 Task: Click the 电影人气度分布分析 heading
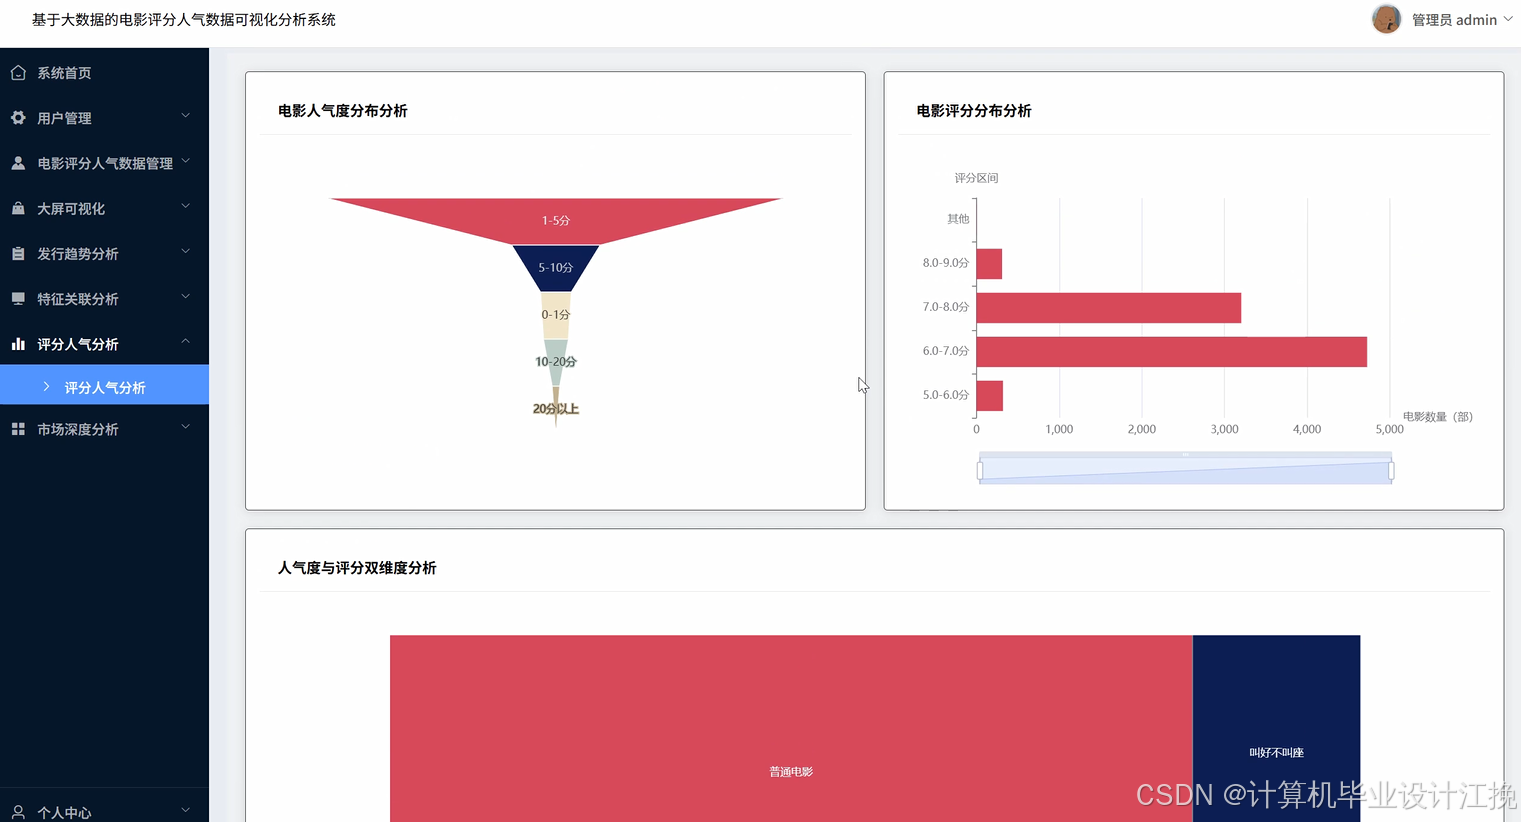coord(343,111)
